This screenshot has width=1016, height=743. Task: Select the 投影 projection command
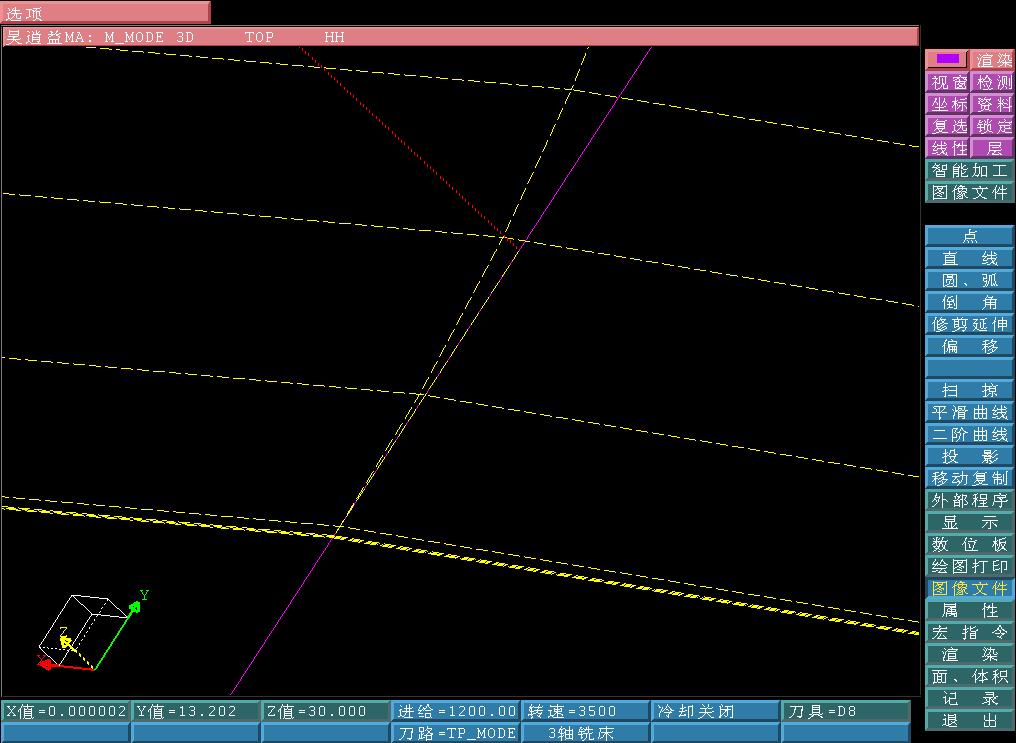coord(970,456)
